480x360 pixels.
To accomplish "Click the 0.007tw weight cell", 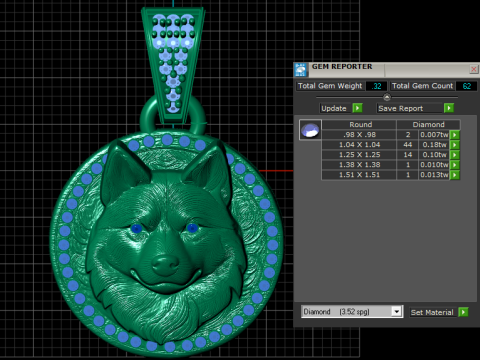I will 434,135.
